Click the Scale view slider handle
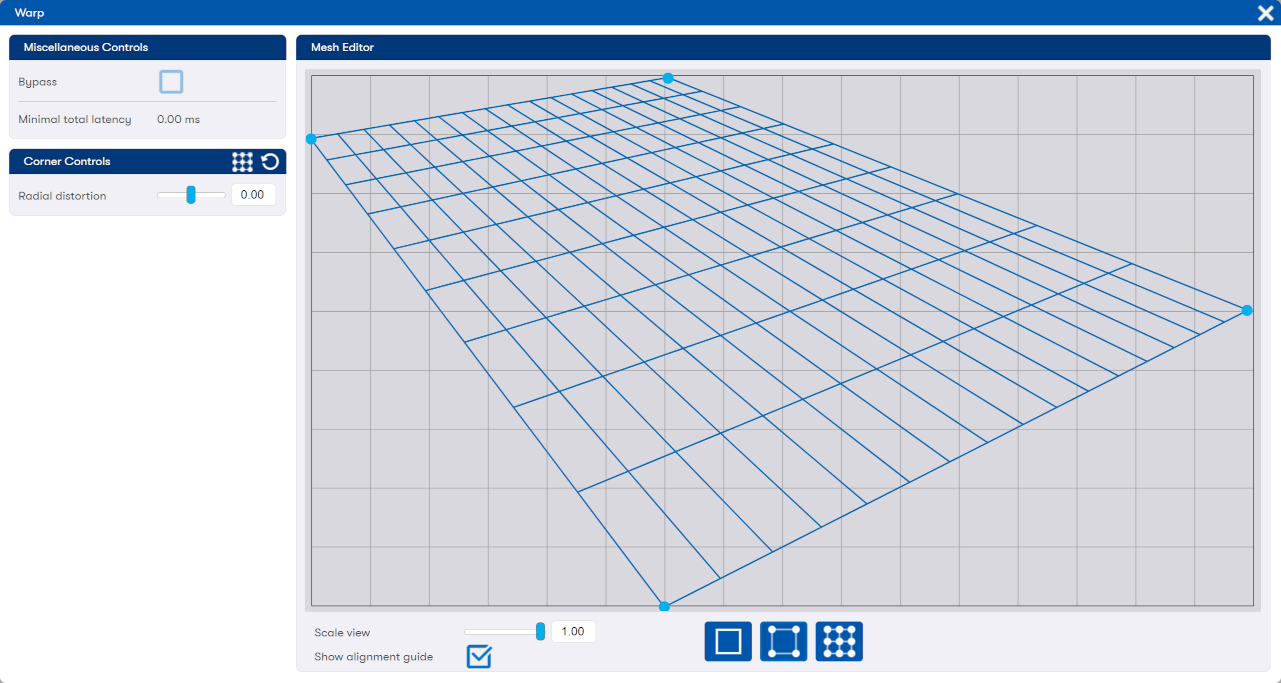This screenshot has width=1281, height=683. click(x=541, y=631)
